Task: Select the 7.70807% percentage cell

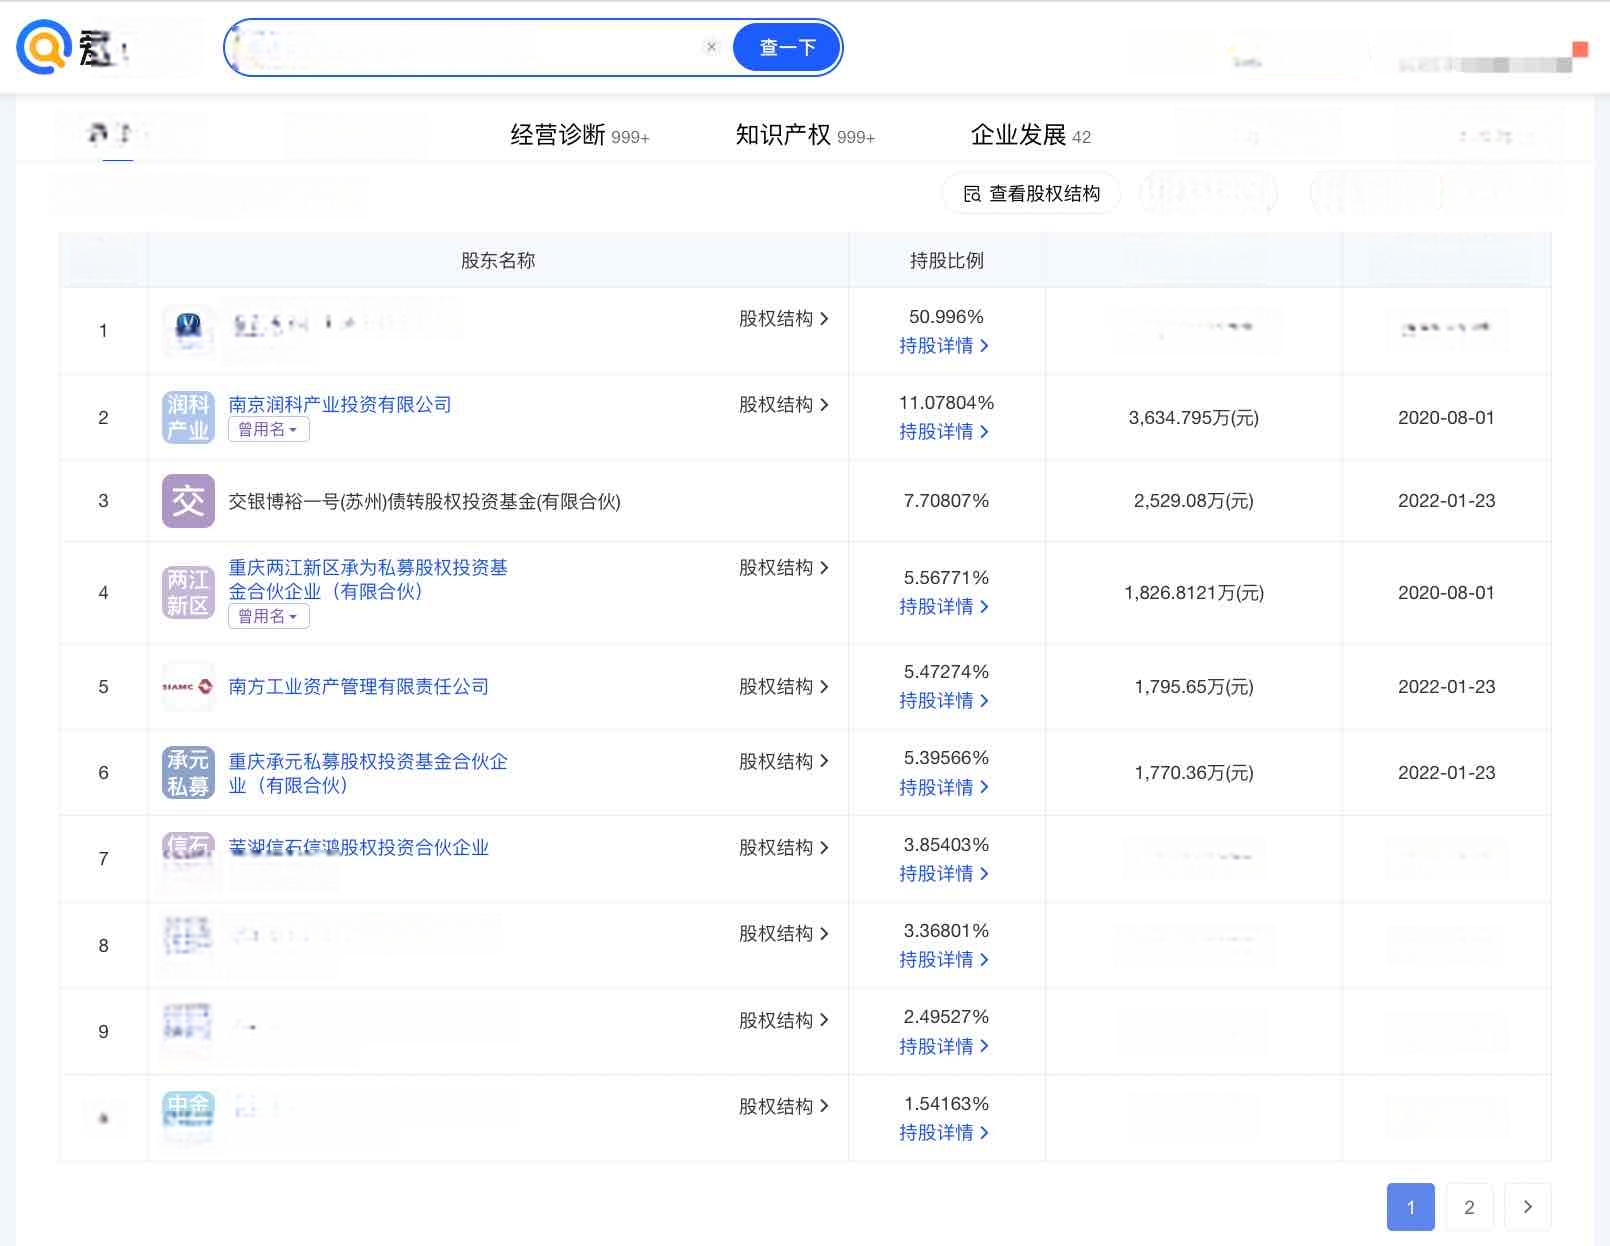Action: click(x=946, y=501)
